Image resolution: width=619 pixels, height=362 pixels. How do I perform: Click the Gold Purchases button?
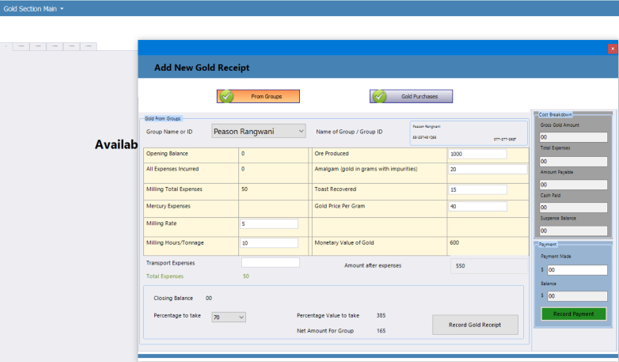click(411, 96)
